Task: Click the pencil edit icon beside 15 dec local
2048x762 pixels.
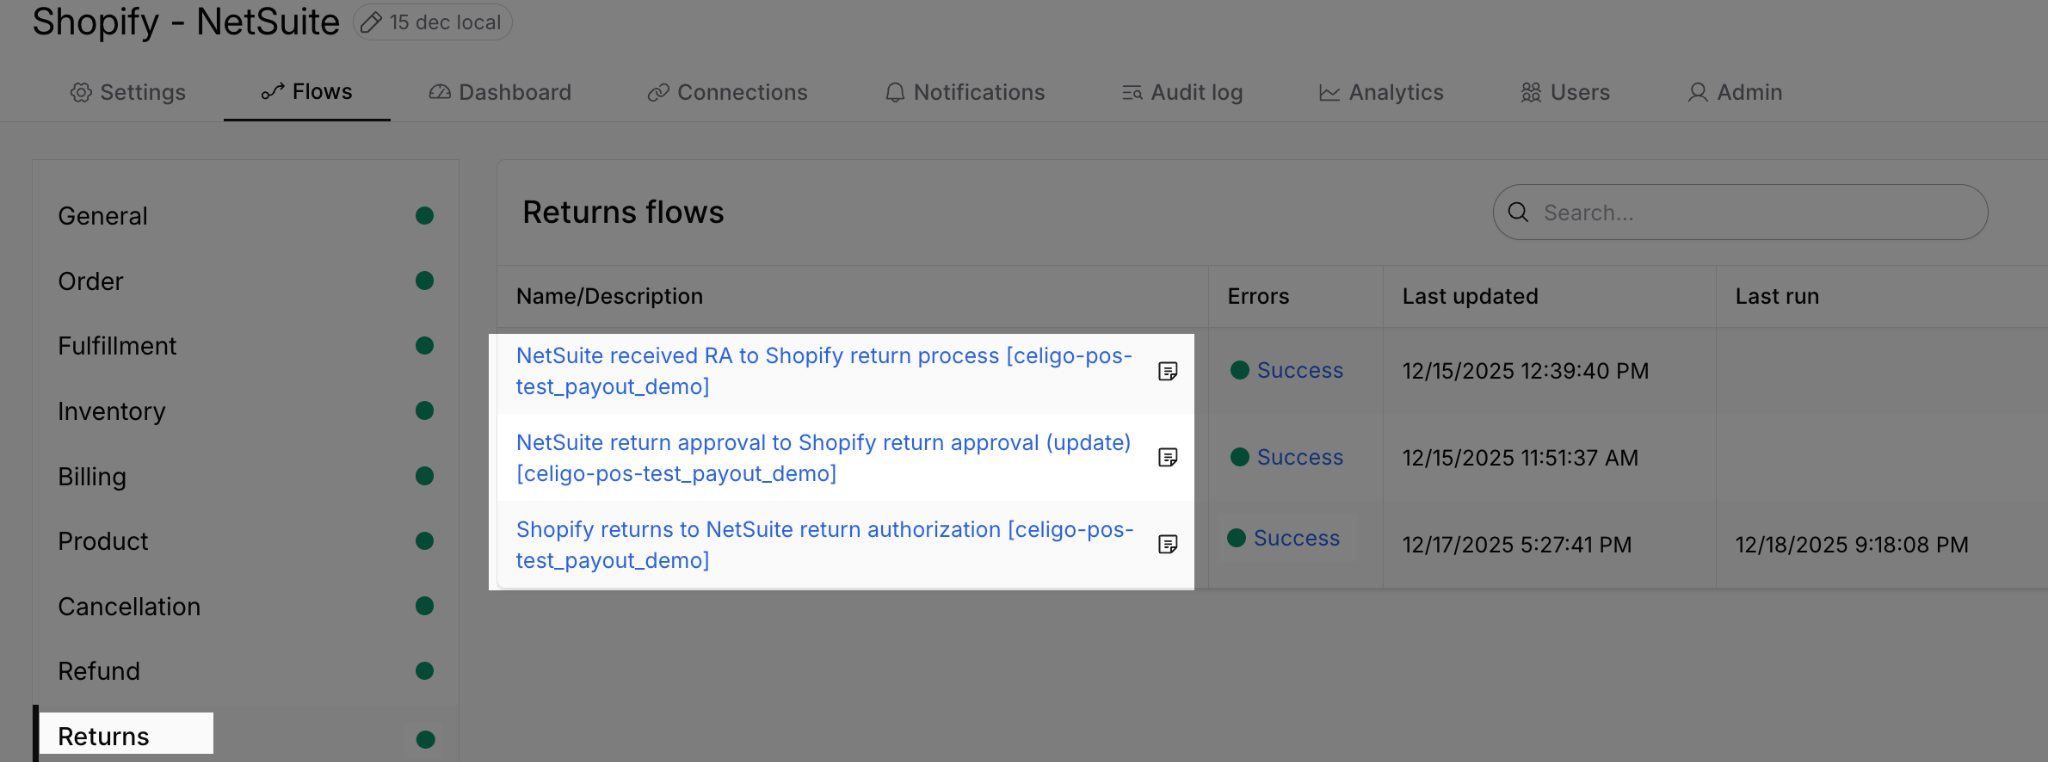Action: point(371,22)
